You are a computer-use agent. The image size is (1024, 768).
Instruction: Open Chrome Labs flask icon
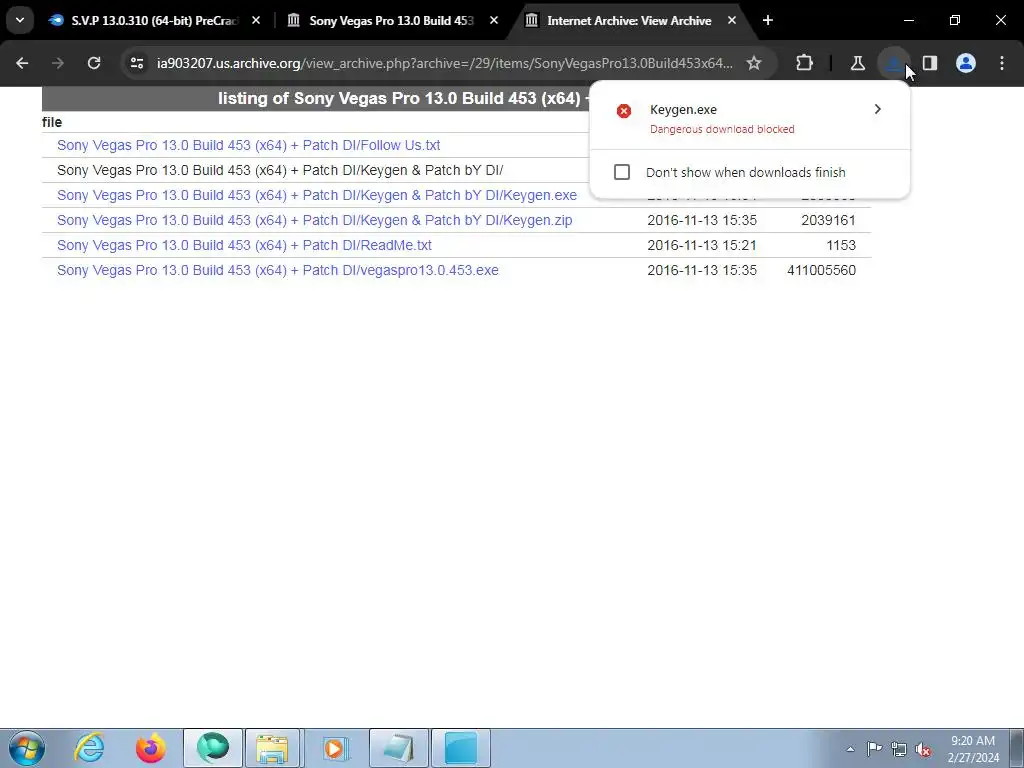click(857, 63)
